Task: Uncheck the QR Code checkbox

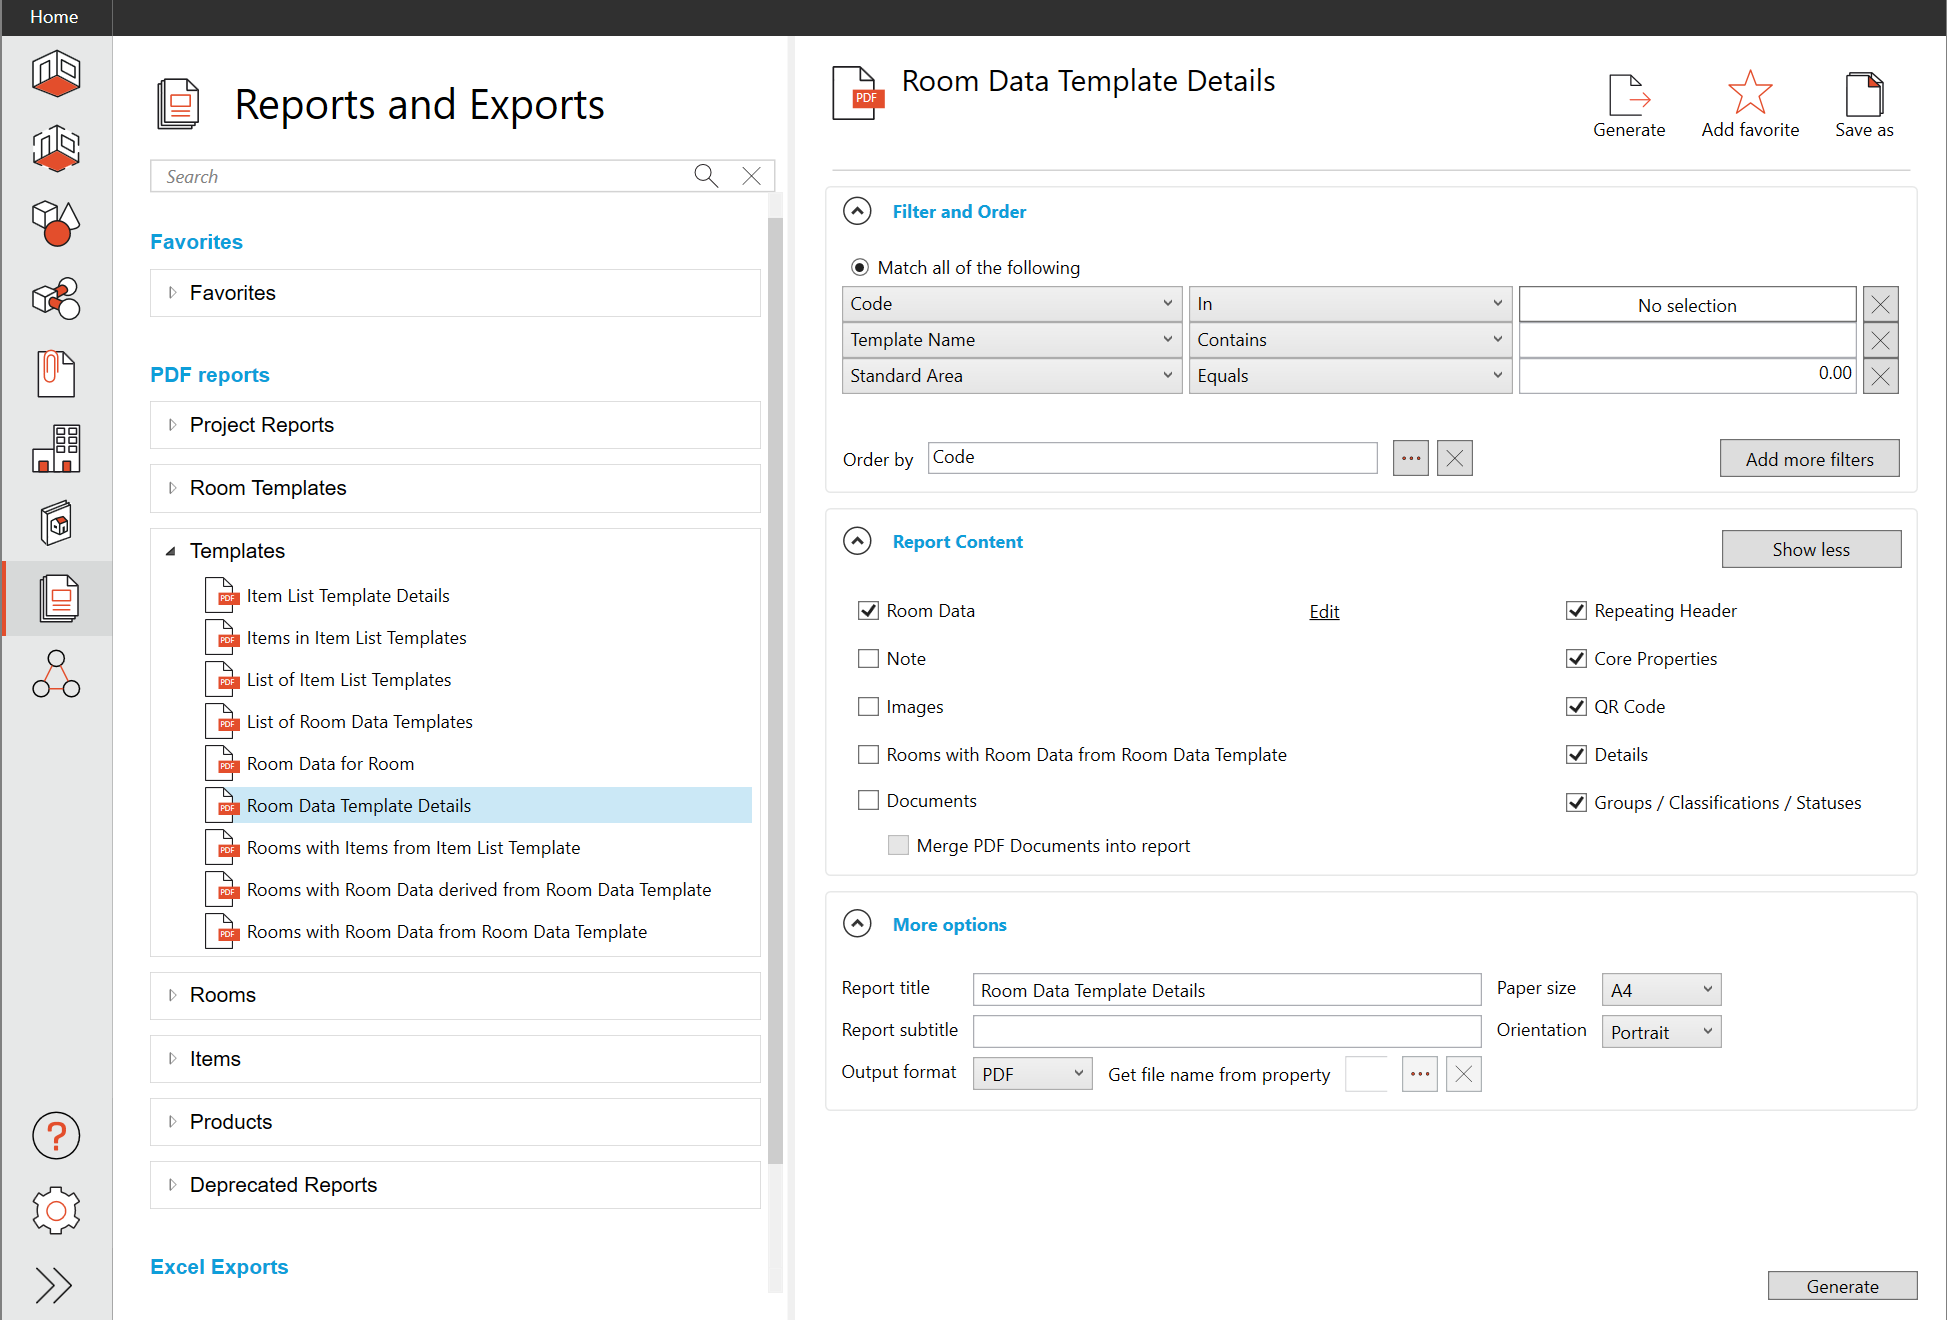Action: click(1576, 707)
